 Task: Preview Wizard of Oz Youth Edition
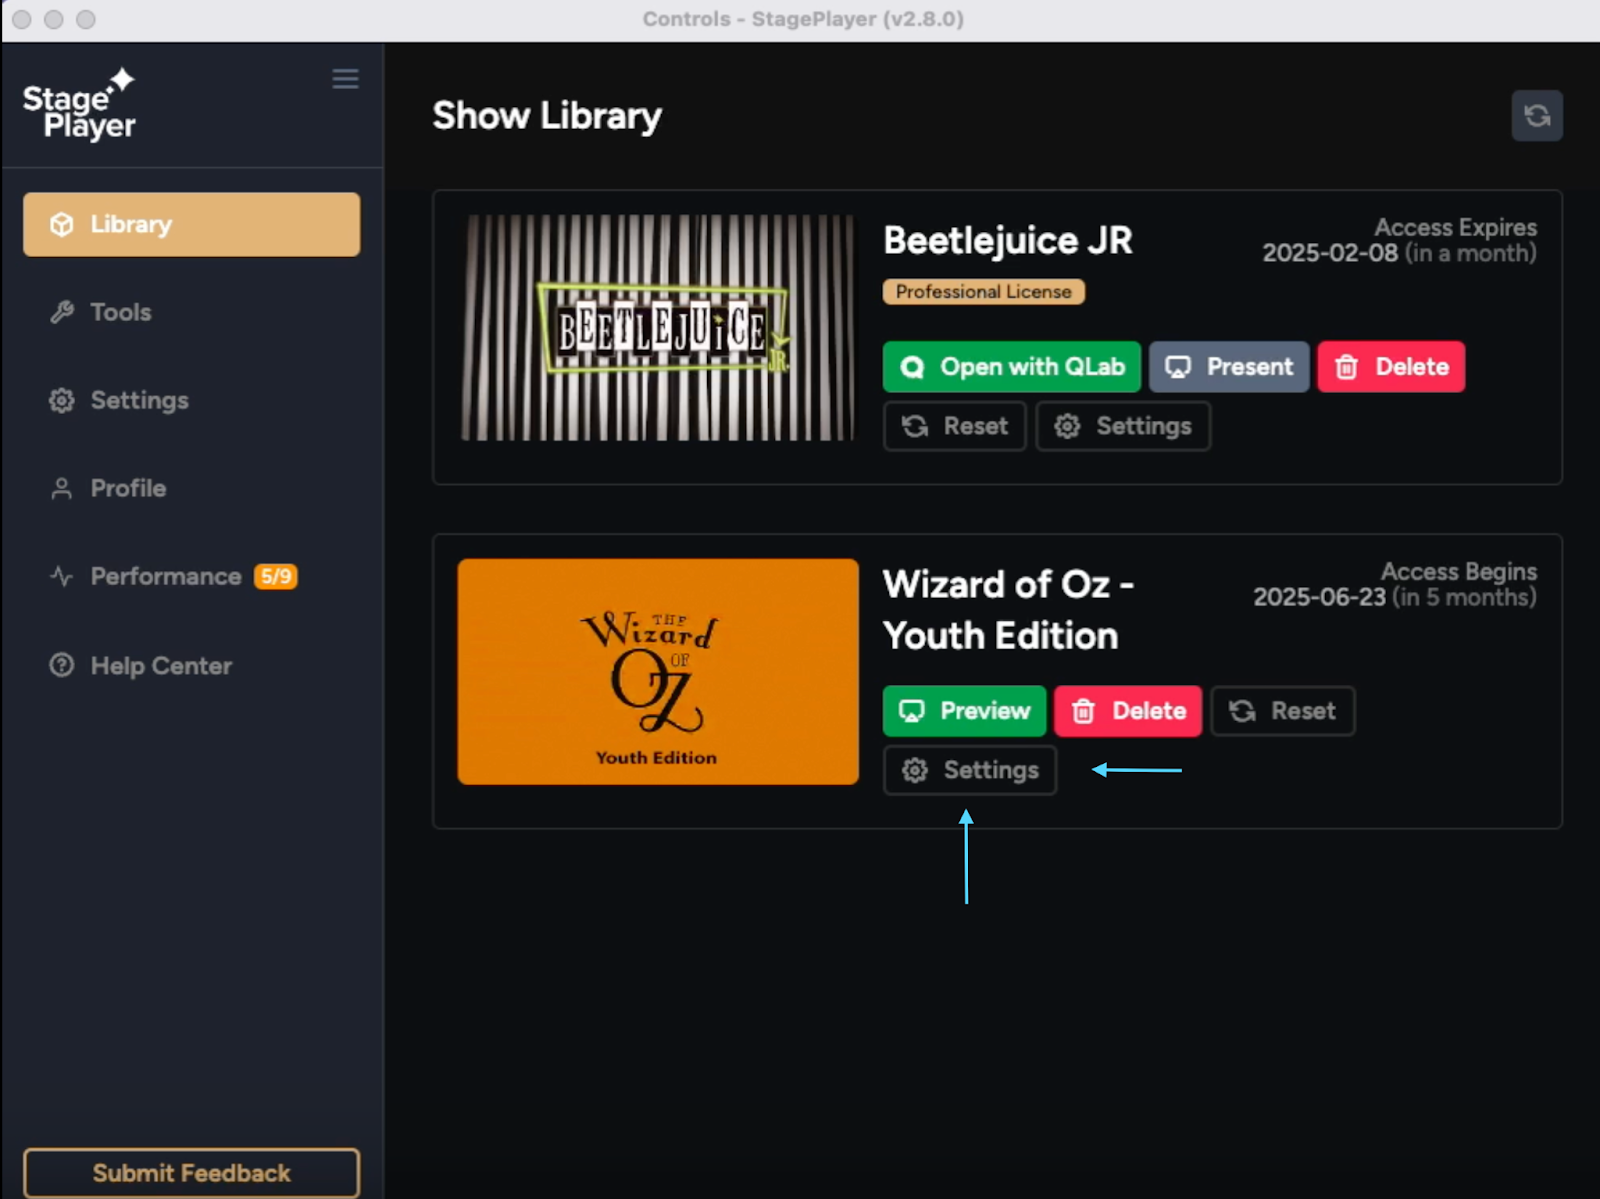[964, 711]
